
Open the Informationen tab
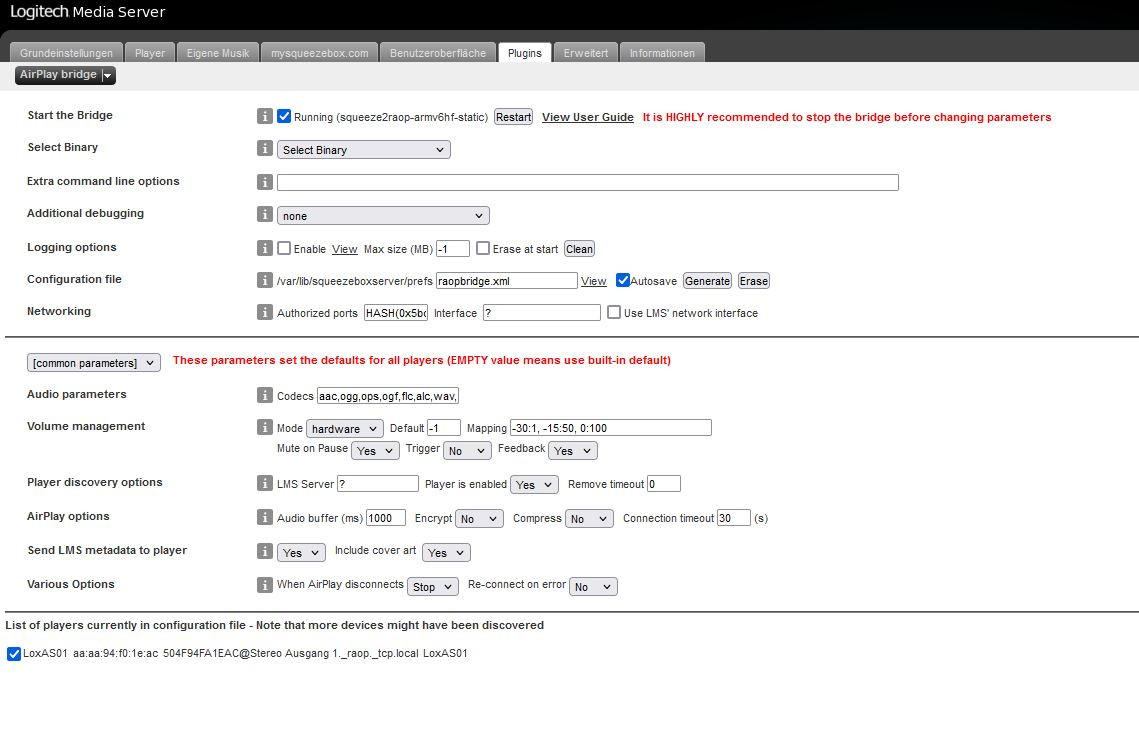pos(662,53)
